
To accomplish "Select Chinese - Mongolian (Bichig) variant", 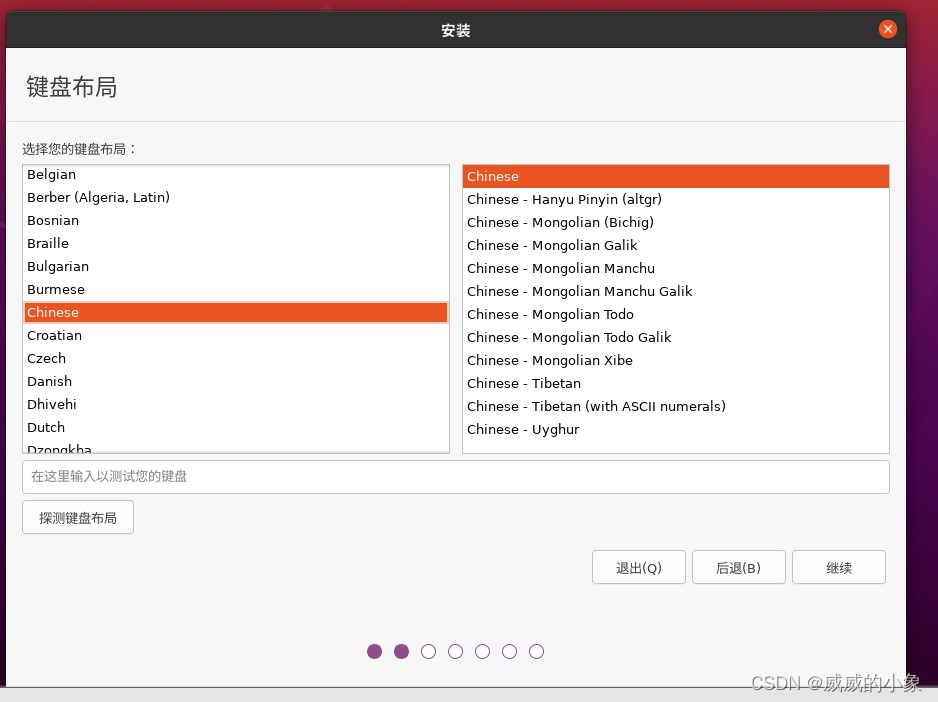I will [x=675, y=223].
